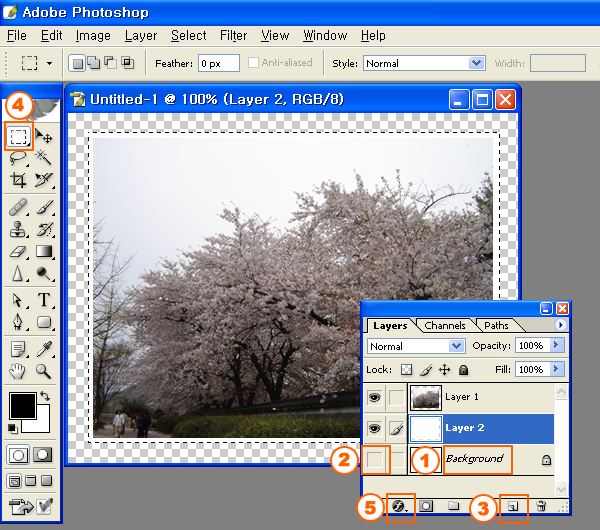Select the Brush tool

(x=44, y=207)
